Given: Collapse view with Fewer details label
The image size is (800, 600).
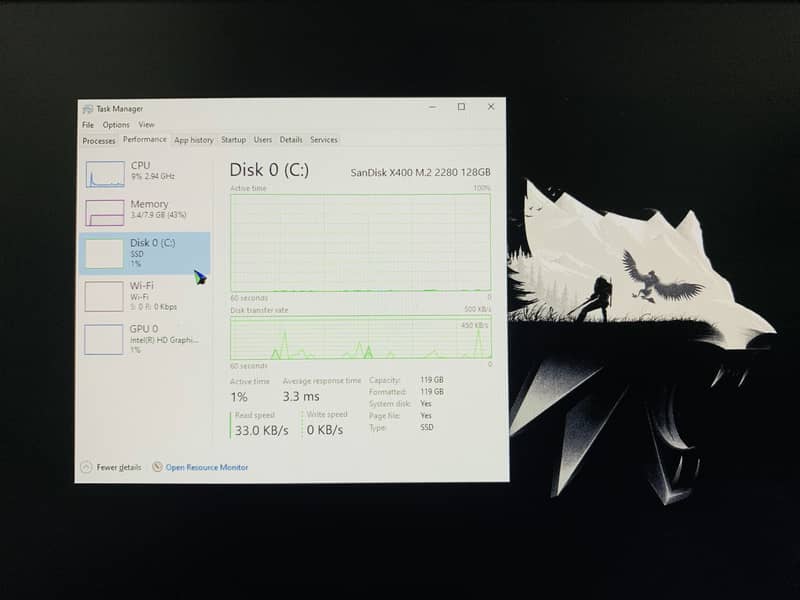Looking at the screenshot, I should (119, 467).
